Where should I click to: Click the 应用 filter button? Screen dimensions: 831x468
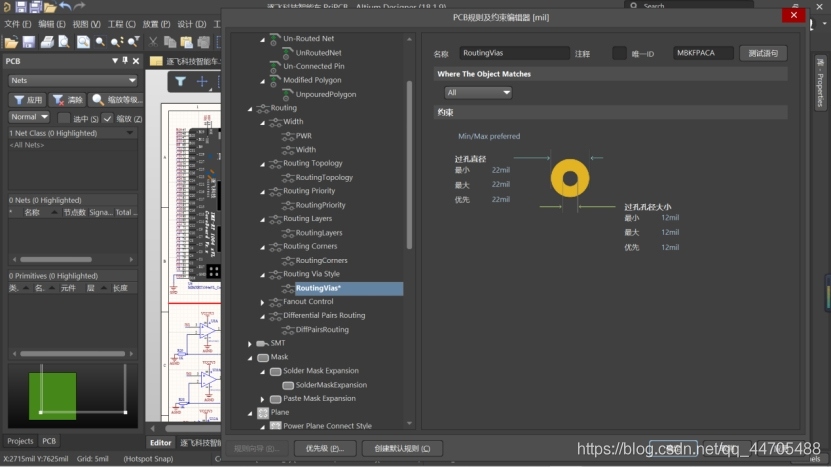28,99
